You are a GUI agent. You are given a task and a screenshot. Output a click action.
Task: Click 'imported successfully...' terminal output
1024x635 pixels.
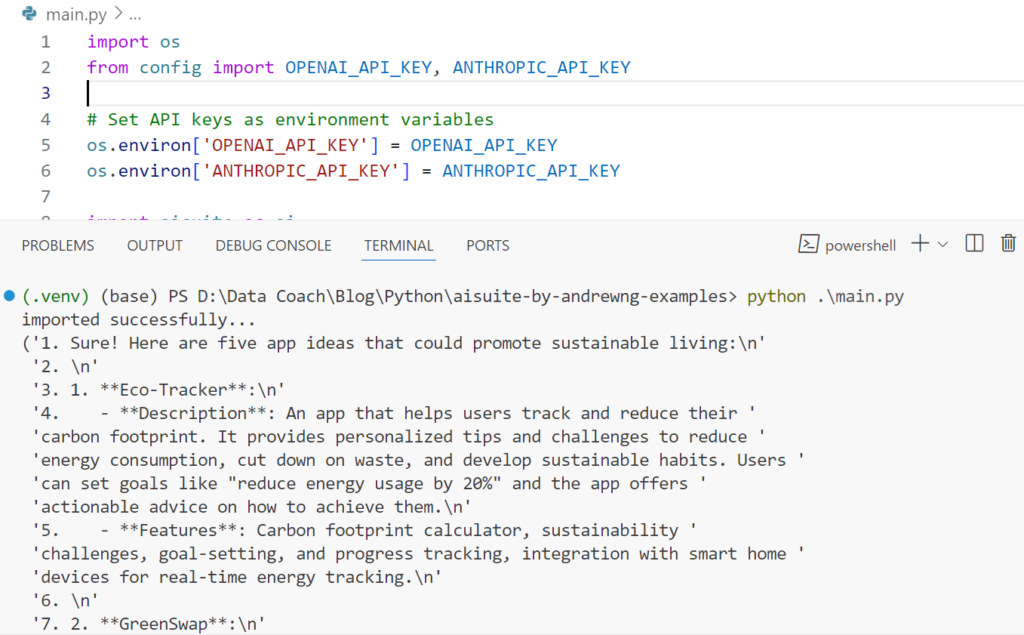pos(138,320)
